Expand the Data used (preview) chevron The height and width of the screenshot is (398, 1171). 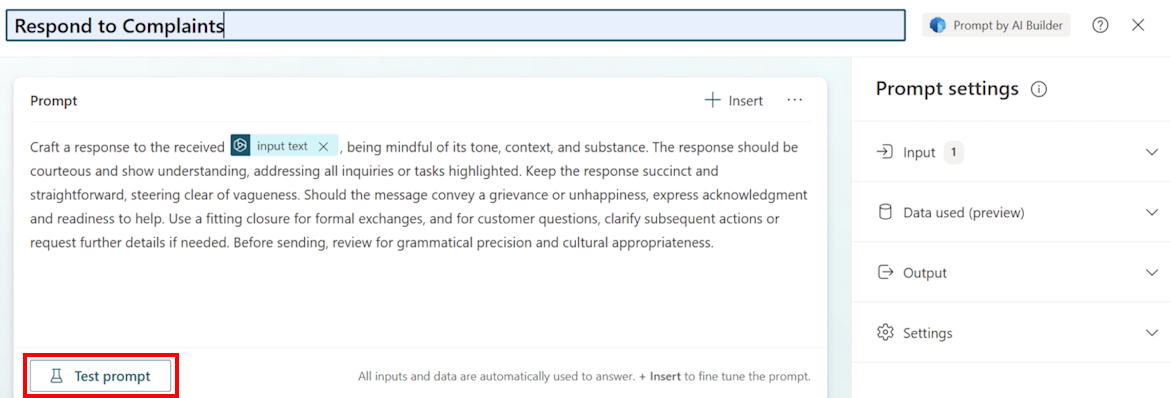point(1151,213)
